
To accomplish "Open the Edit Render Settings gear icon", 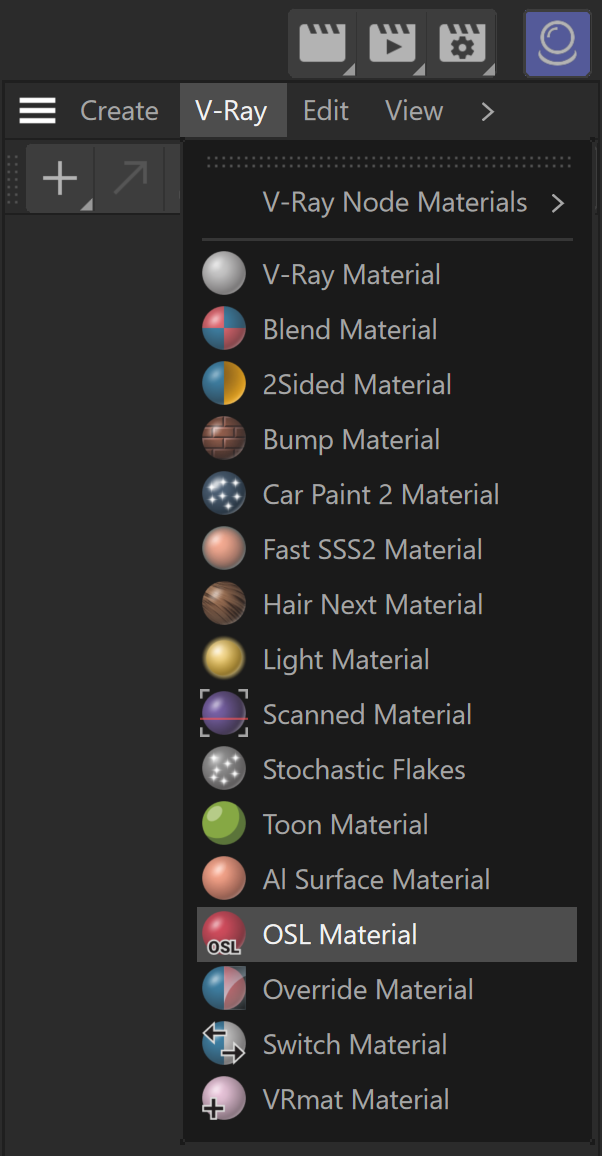I will point(461,43).
